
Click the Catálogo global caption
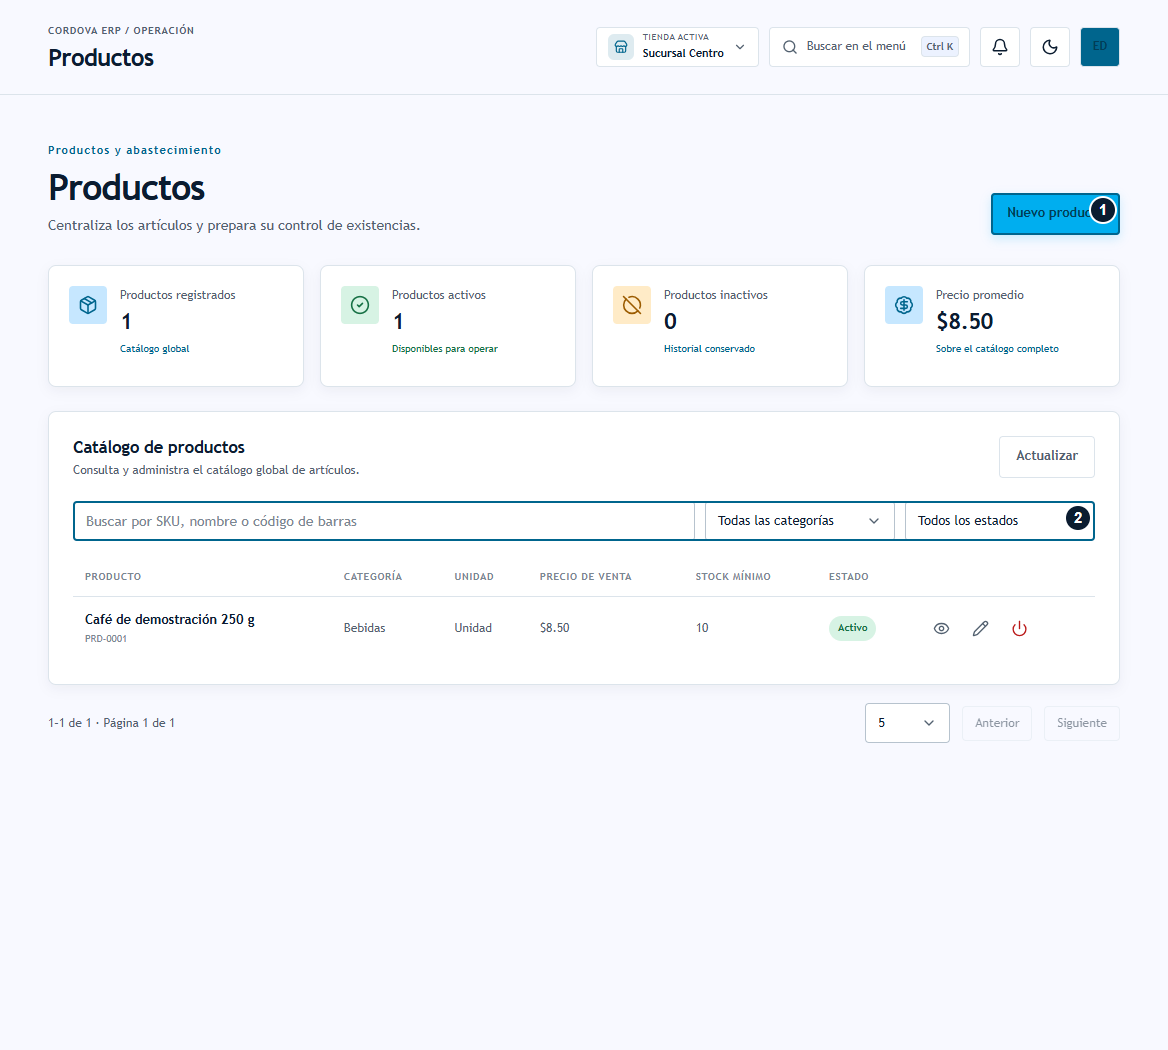tap(155, 349)
